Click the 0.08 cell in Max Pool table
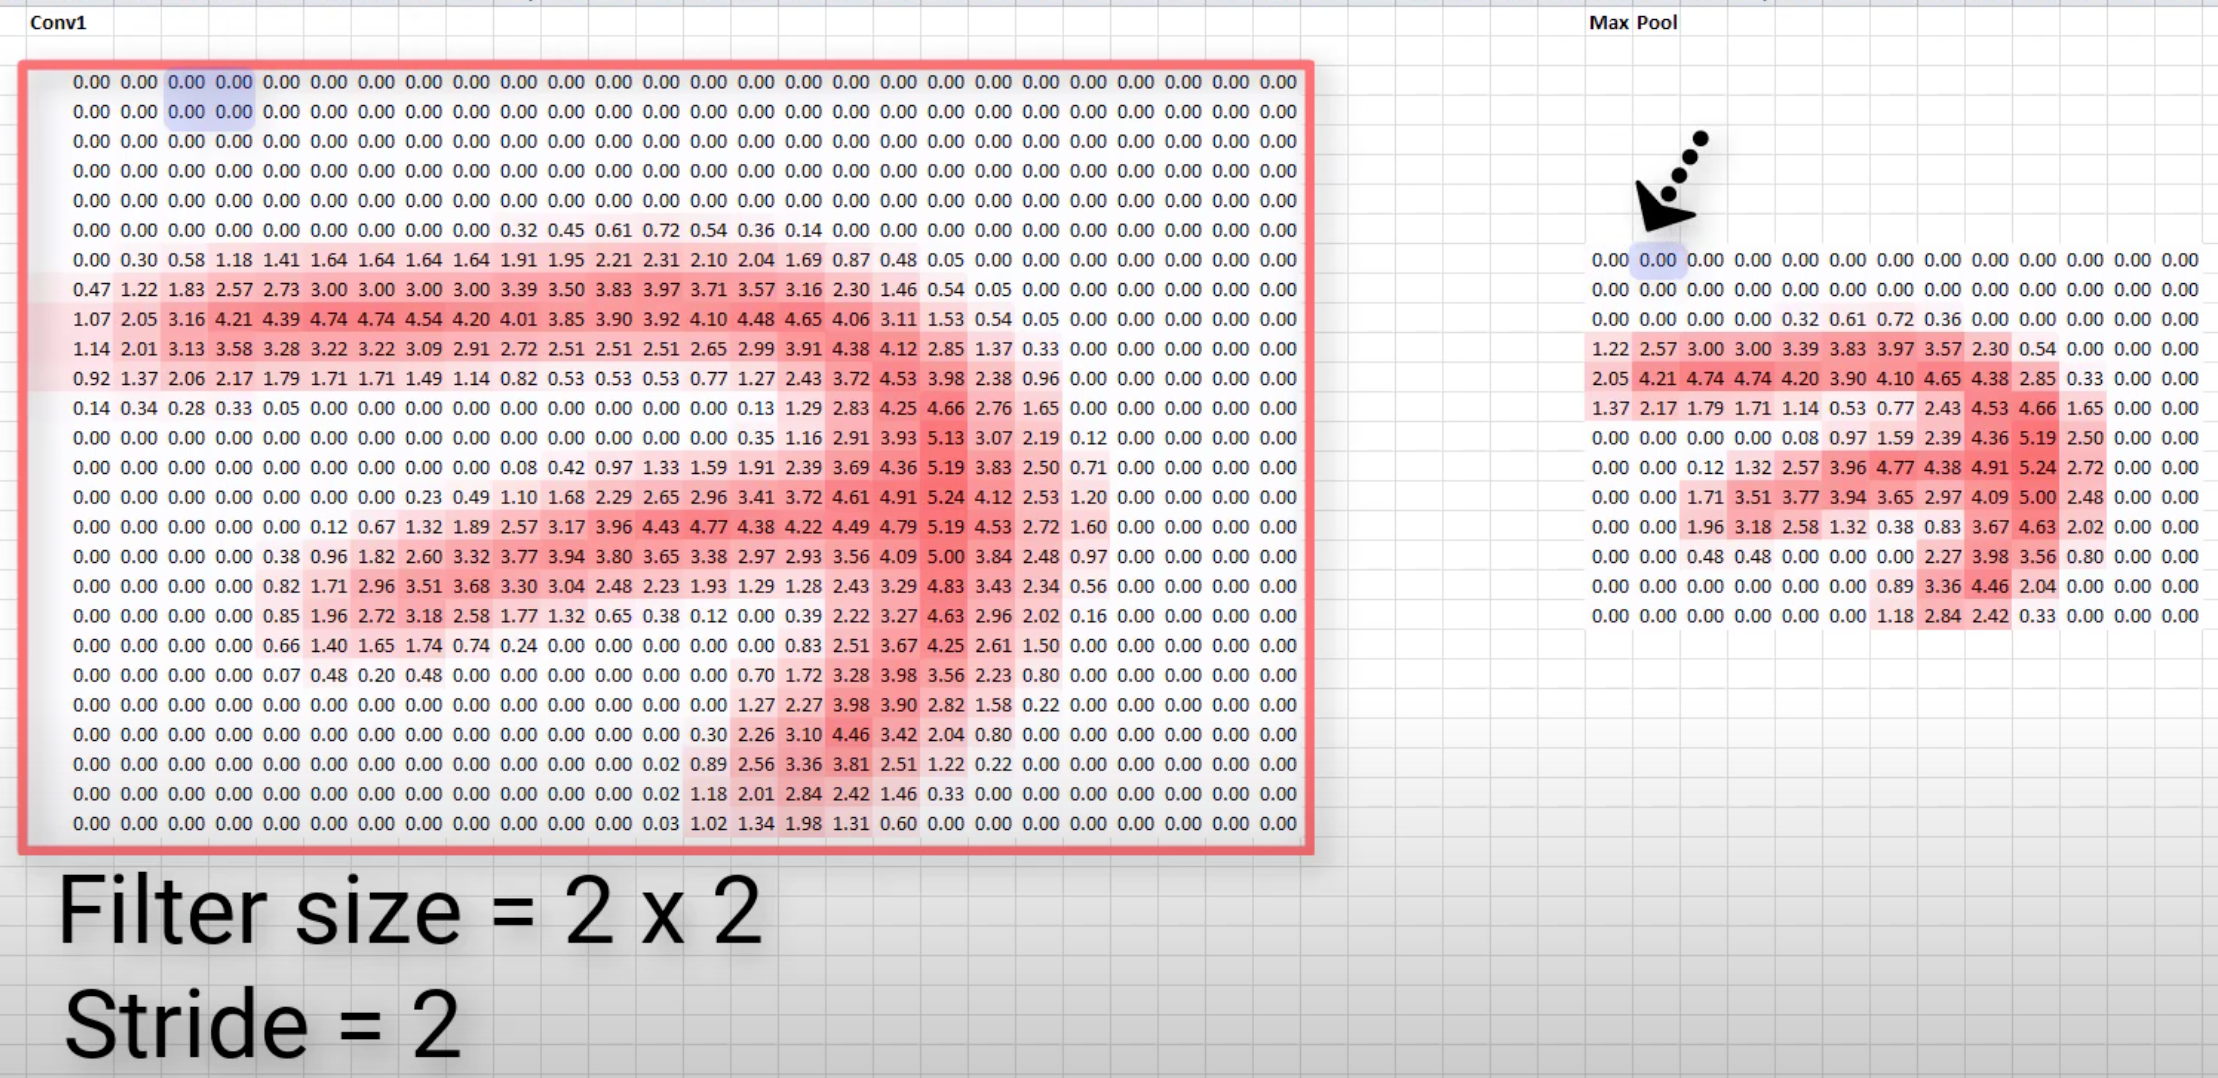The width and height of the screenshot is (2218, 1078). (1800, 438)
